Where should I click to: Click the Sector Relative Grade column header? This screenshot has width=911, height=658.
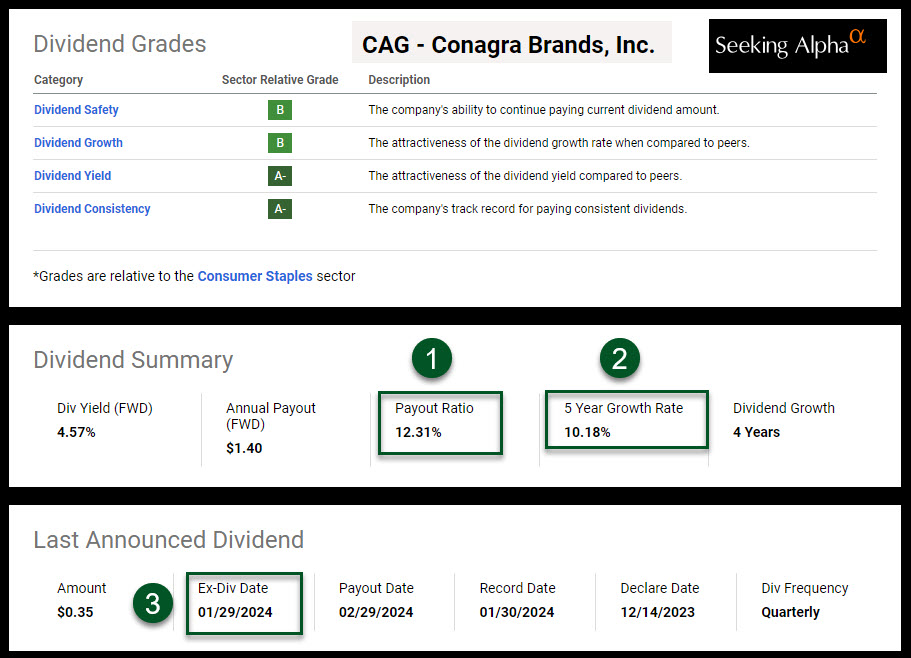click(280, 80)
